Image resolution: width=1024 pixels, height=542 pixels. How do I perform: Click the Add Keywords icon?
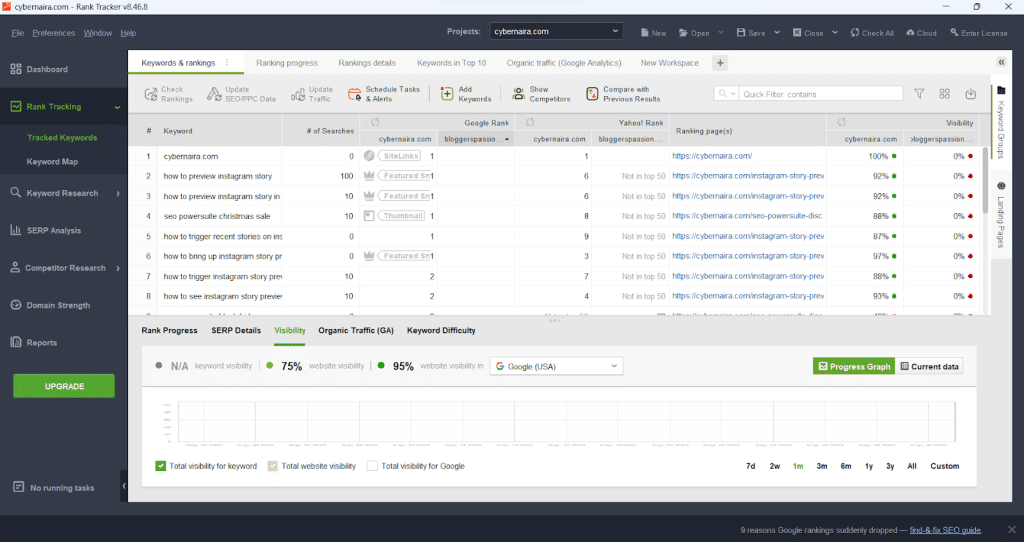(448, 94)
